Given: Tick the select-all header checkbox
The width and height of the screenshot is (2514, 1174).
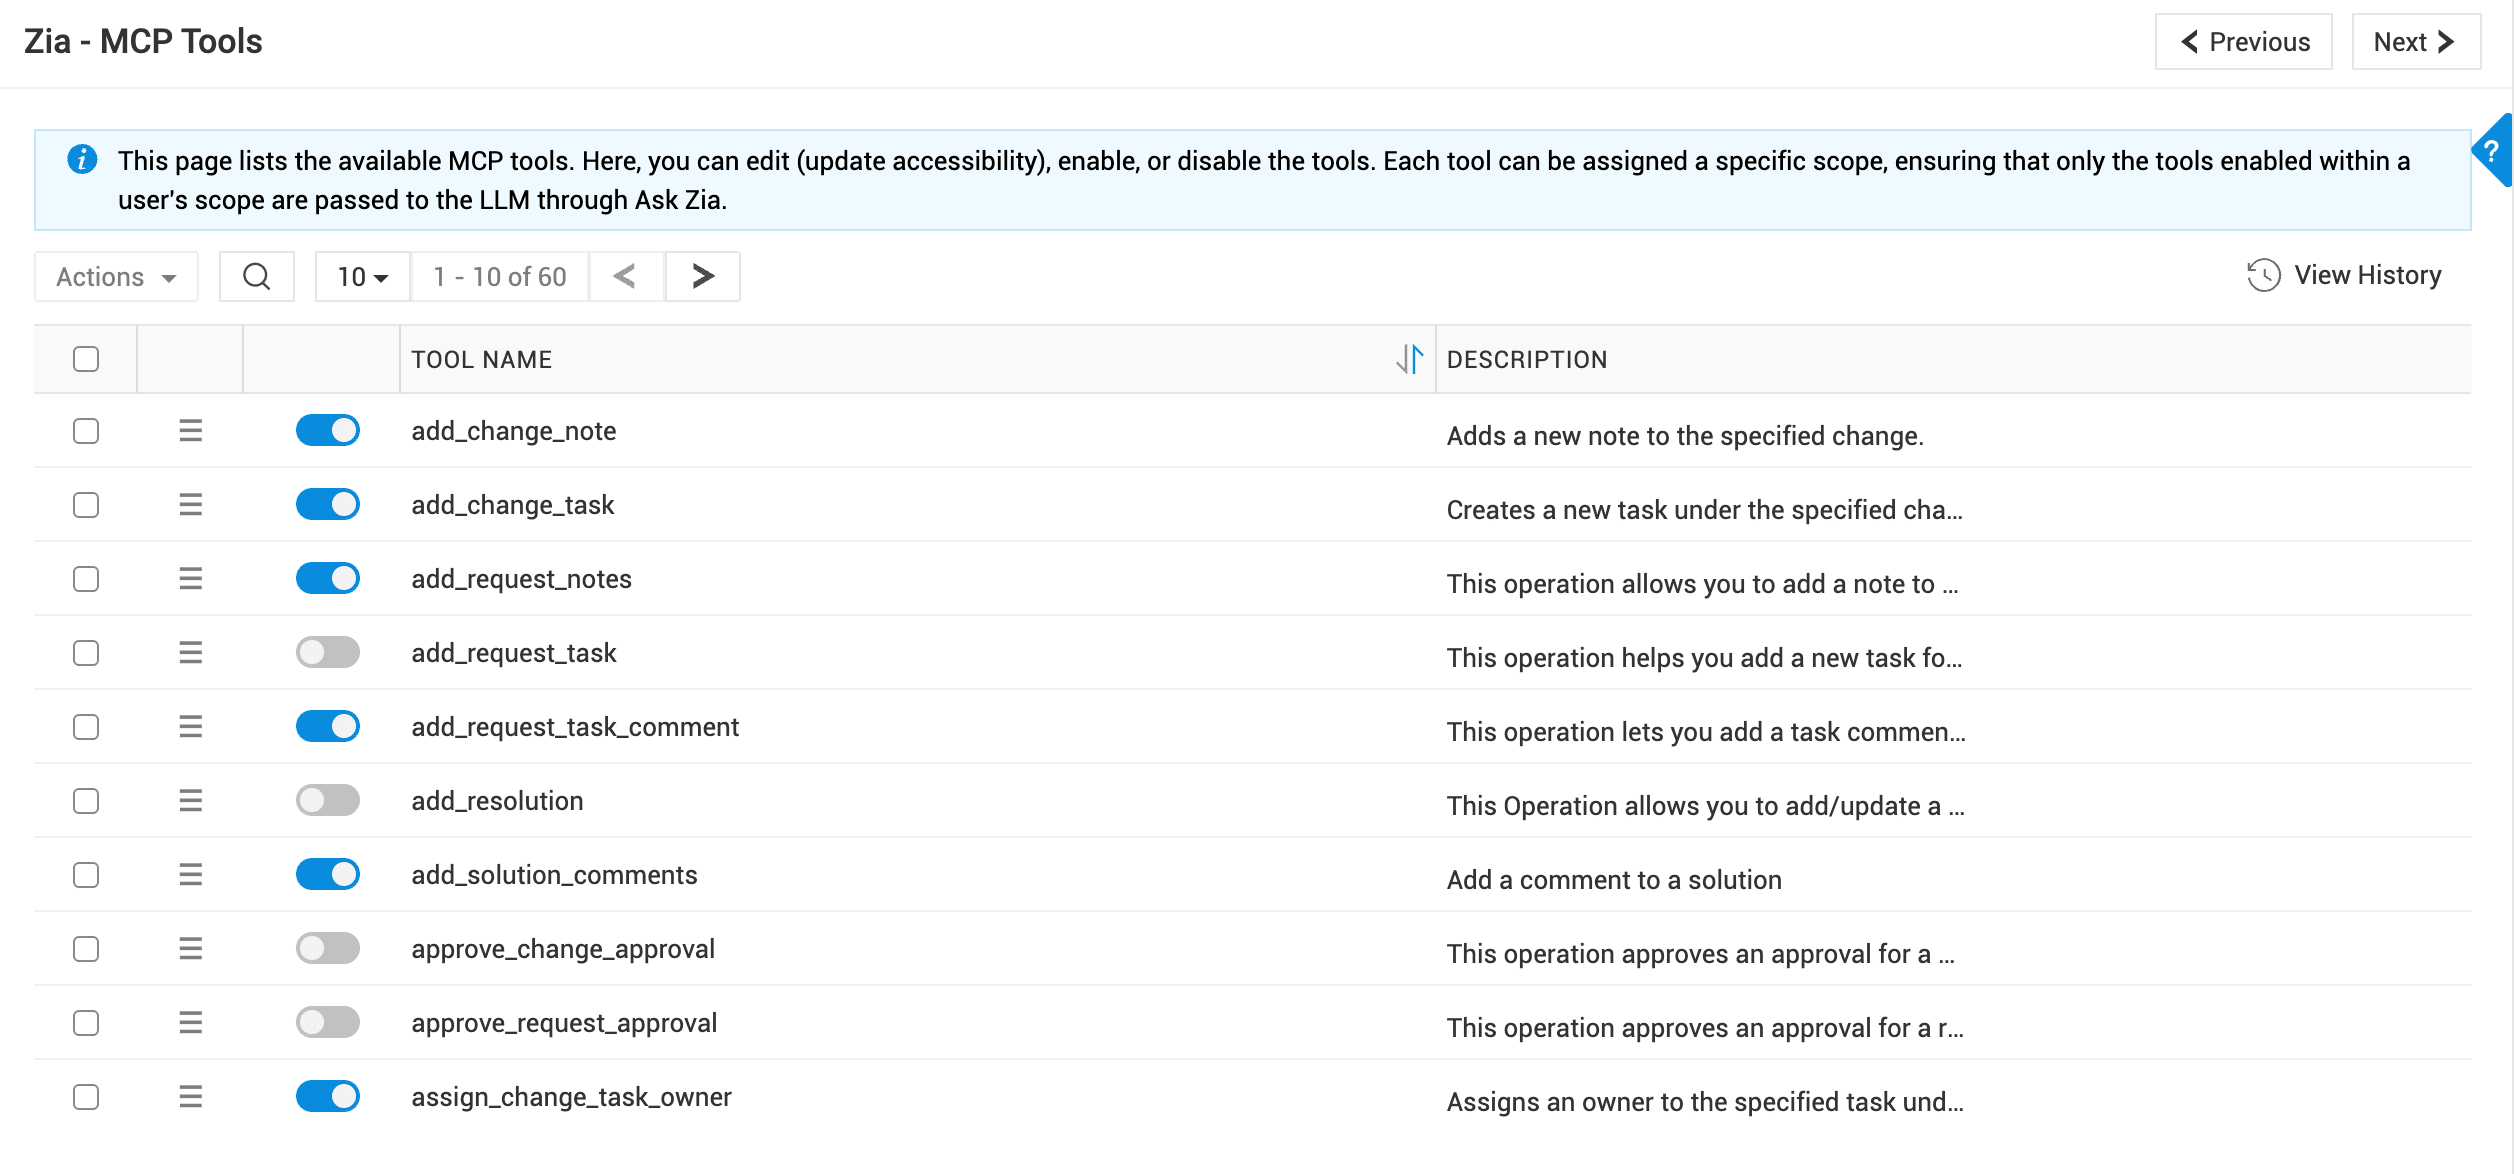Looking at the screenshot, I should [x=86, y=359].
